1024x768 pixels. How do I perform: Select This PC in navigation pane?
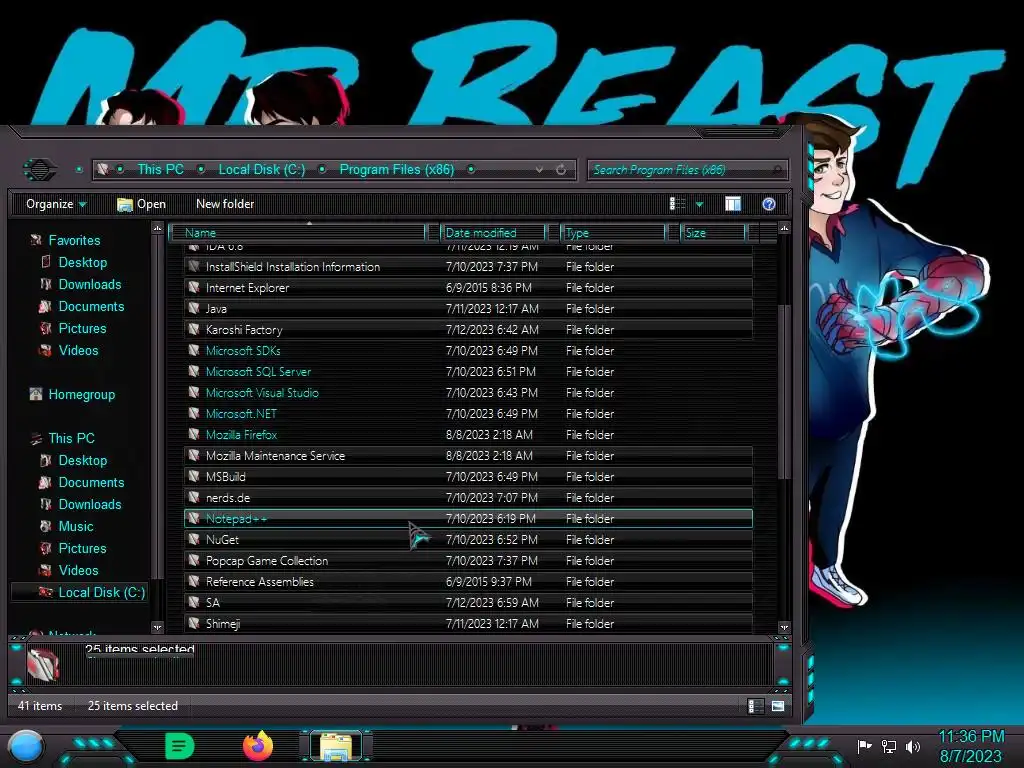[x=71, y=438]
